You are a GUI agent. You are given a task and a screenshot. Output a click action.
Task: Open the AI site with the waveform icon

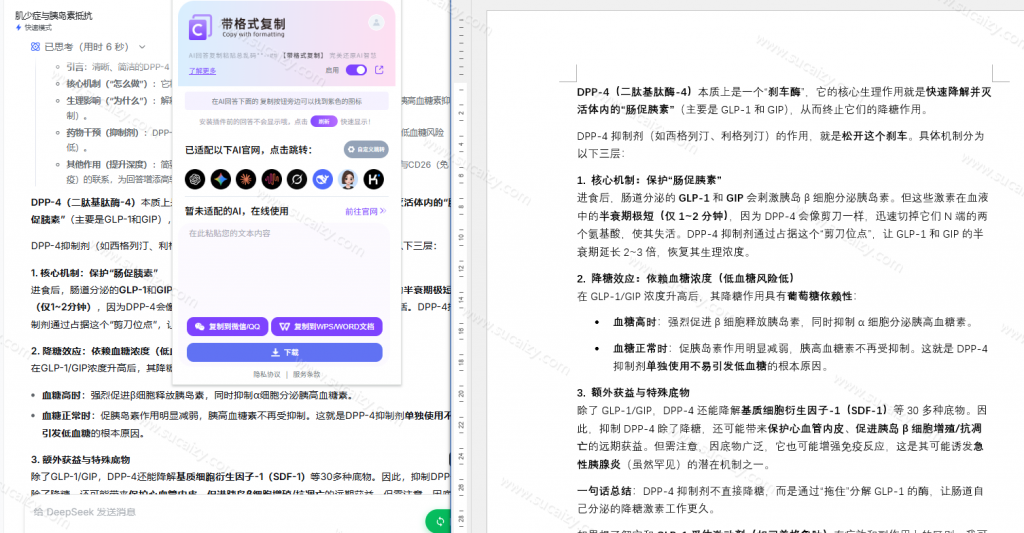[272, 179]
